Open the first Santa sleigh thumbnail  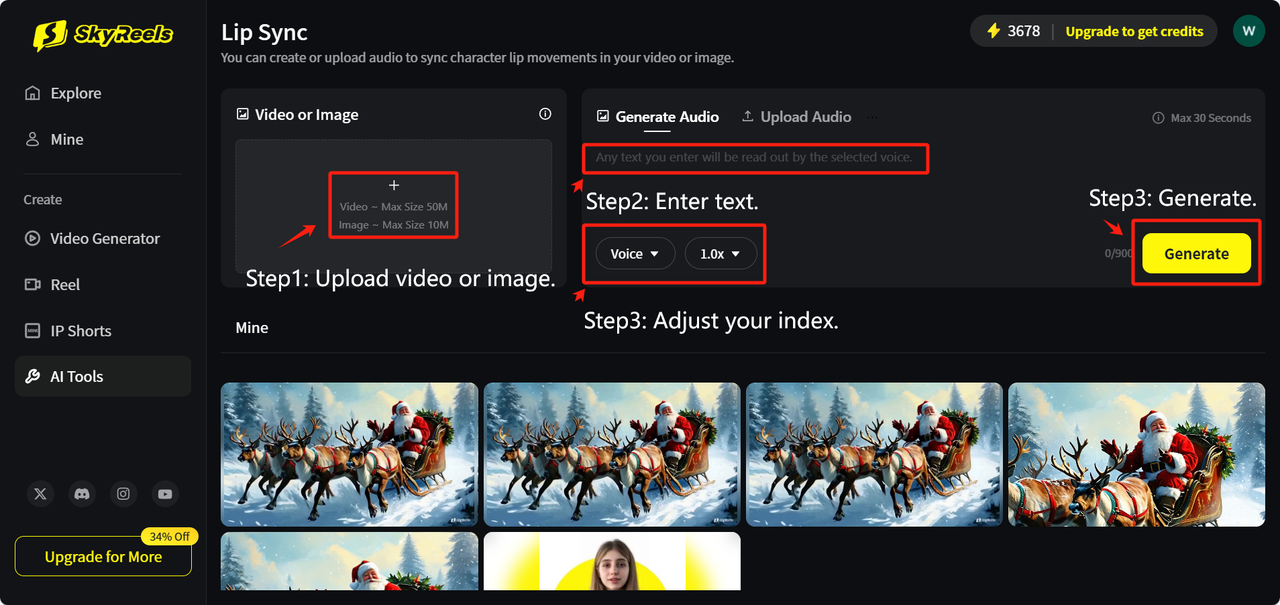(x=349, y=454)
